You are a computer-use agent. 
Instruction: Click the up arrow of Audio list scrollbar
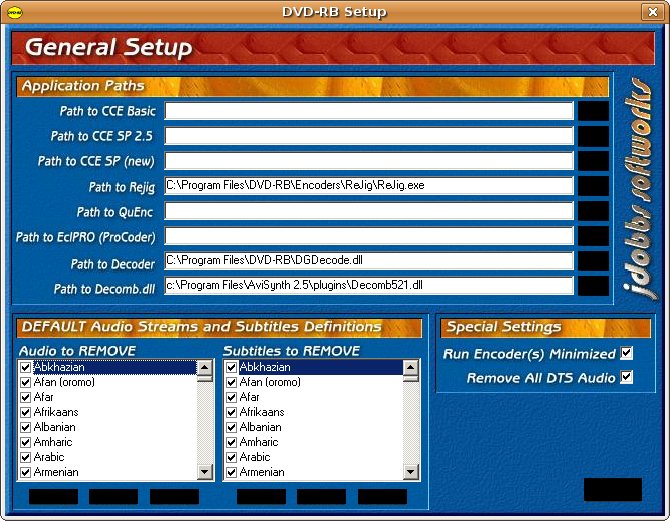(205, 368)
